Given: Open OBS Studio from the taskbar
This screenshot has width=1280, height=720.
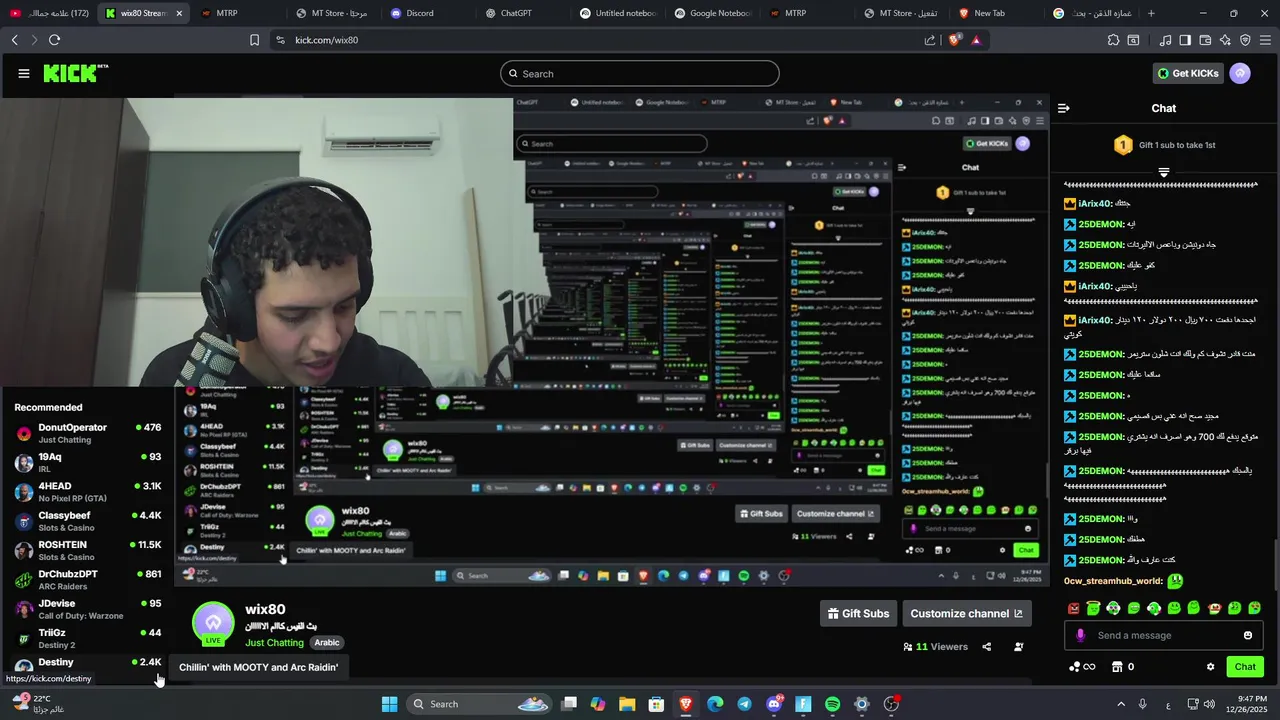Looking at the screenshot, I should tap(891, 704).
